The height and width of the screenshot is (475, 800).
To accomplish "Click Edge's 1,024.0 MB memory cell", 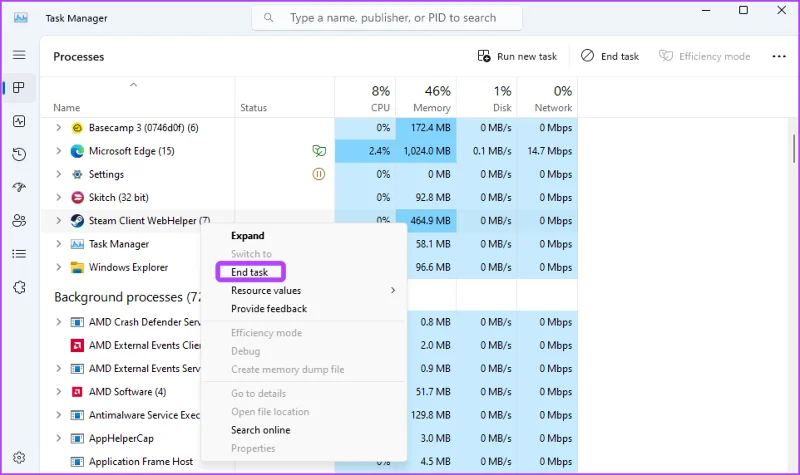I will 426,151.
